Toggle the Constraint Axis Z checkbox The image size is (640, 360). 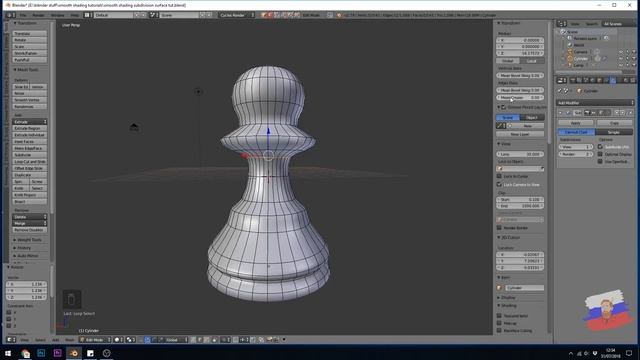[x=9, y=325]
